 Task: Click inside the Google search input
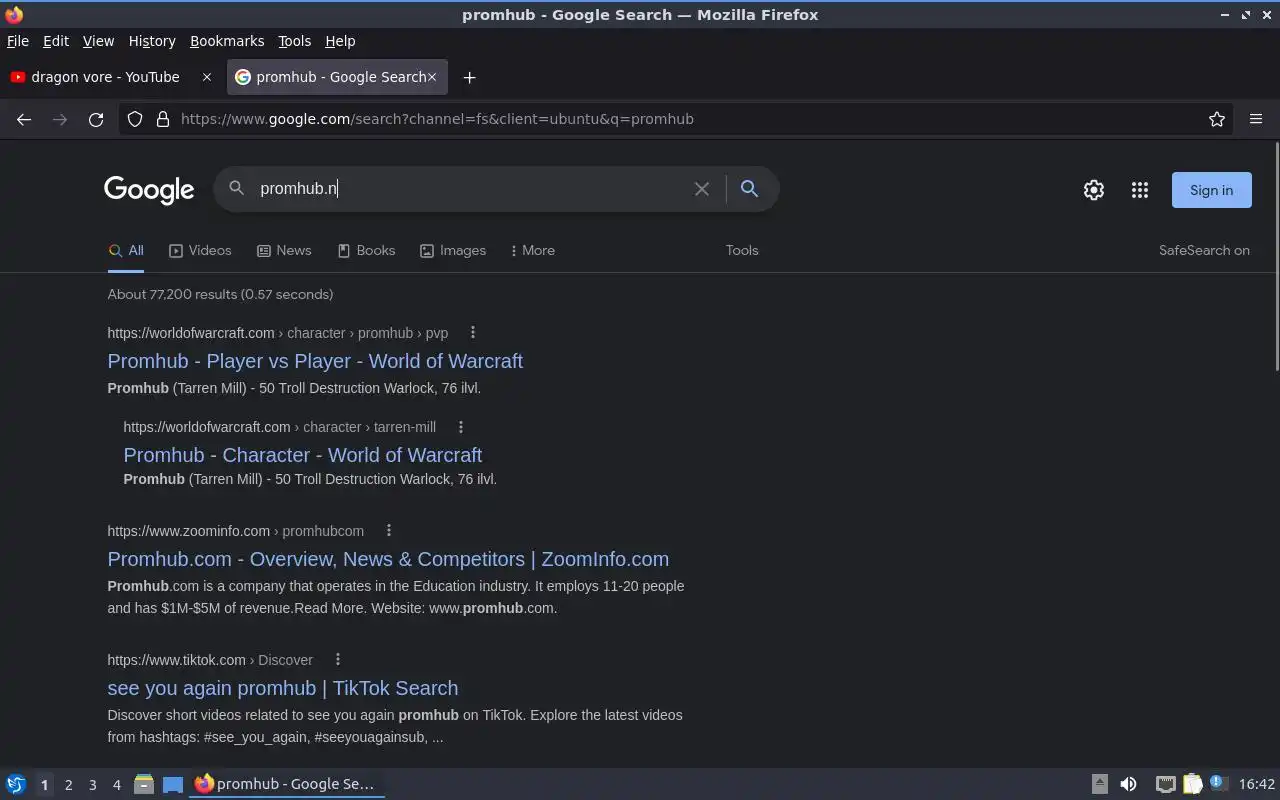click(x=470, y=189)
